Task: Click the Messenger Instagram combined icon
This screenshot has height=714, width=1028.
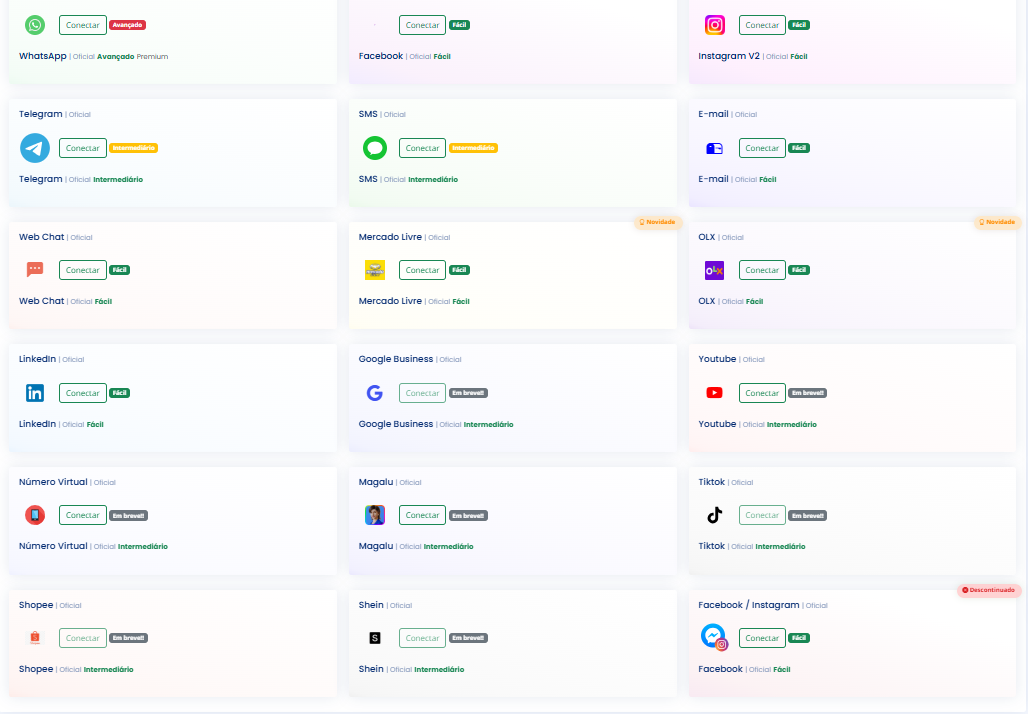Action: [x=715, y=637]
